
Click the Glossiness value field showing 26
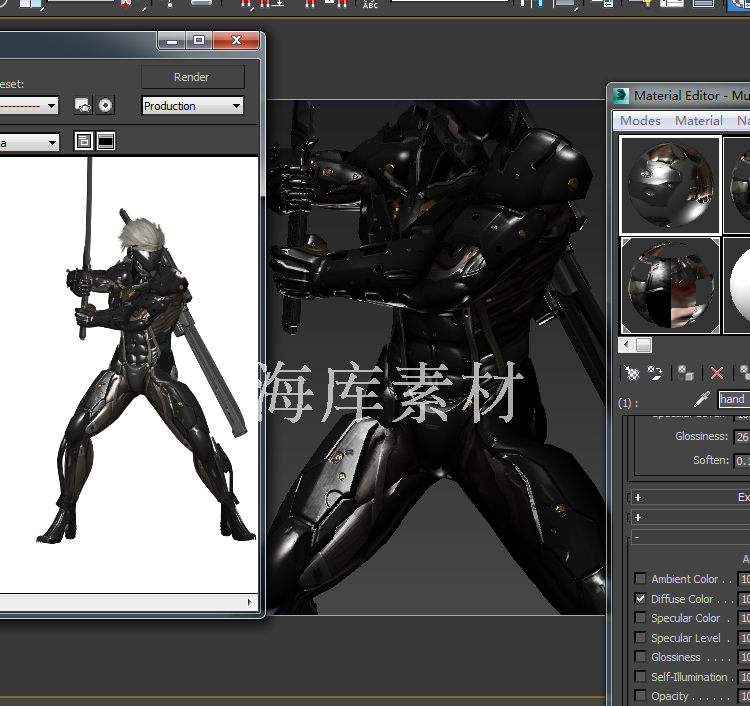742,437
